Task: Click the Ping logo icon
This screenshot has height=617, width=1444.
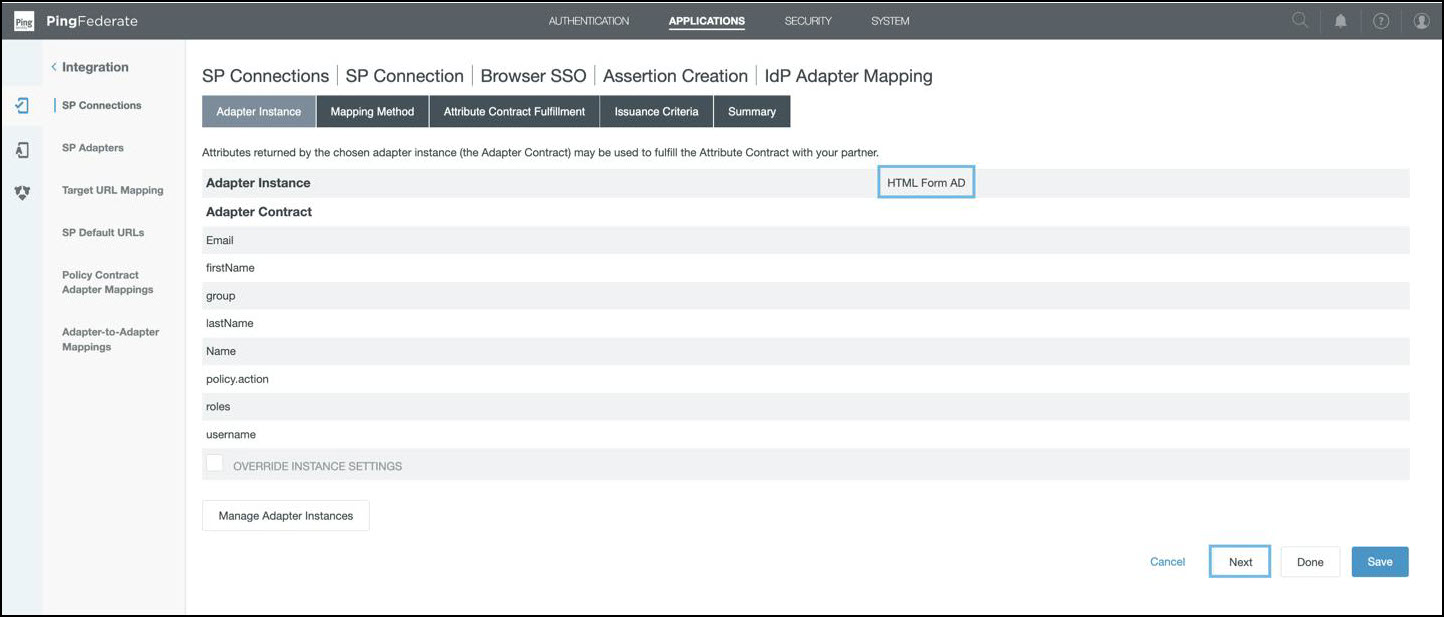Action: click(23, 21)
